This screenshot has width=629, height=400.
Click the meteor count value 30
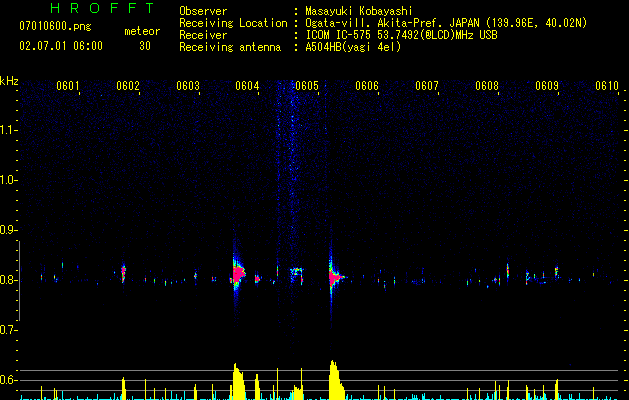[x=145, y=46]
